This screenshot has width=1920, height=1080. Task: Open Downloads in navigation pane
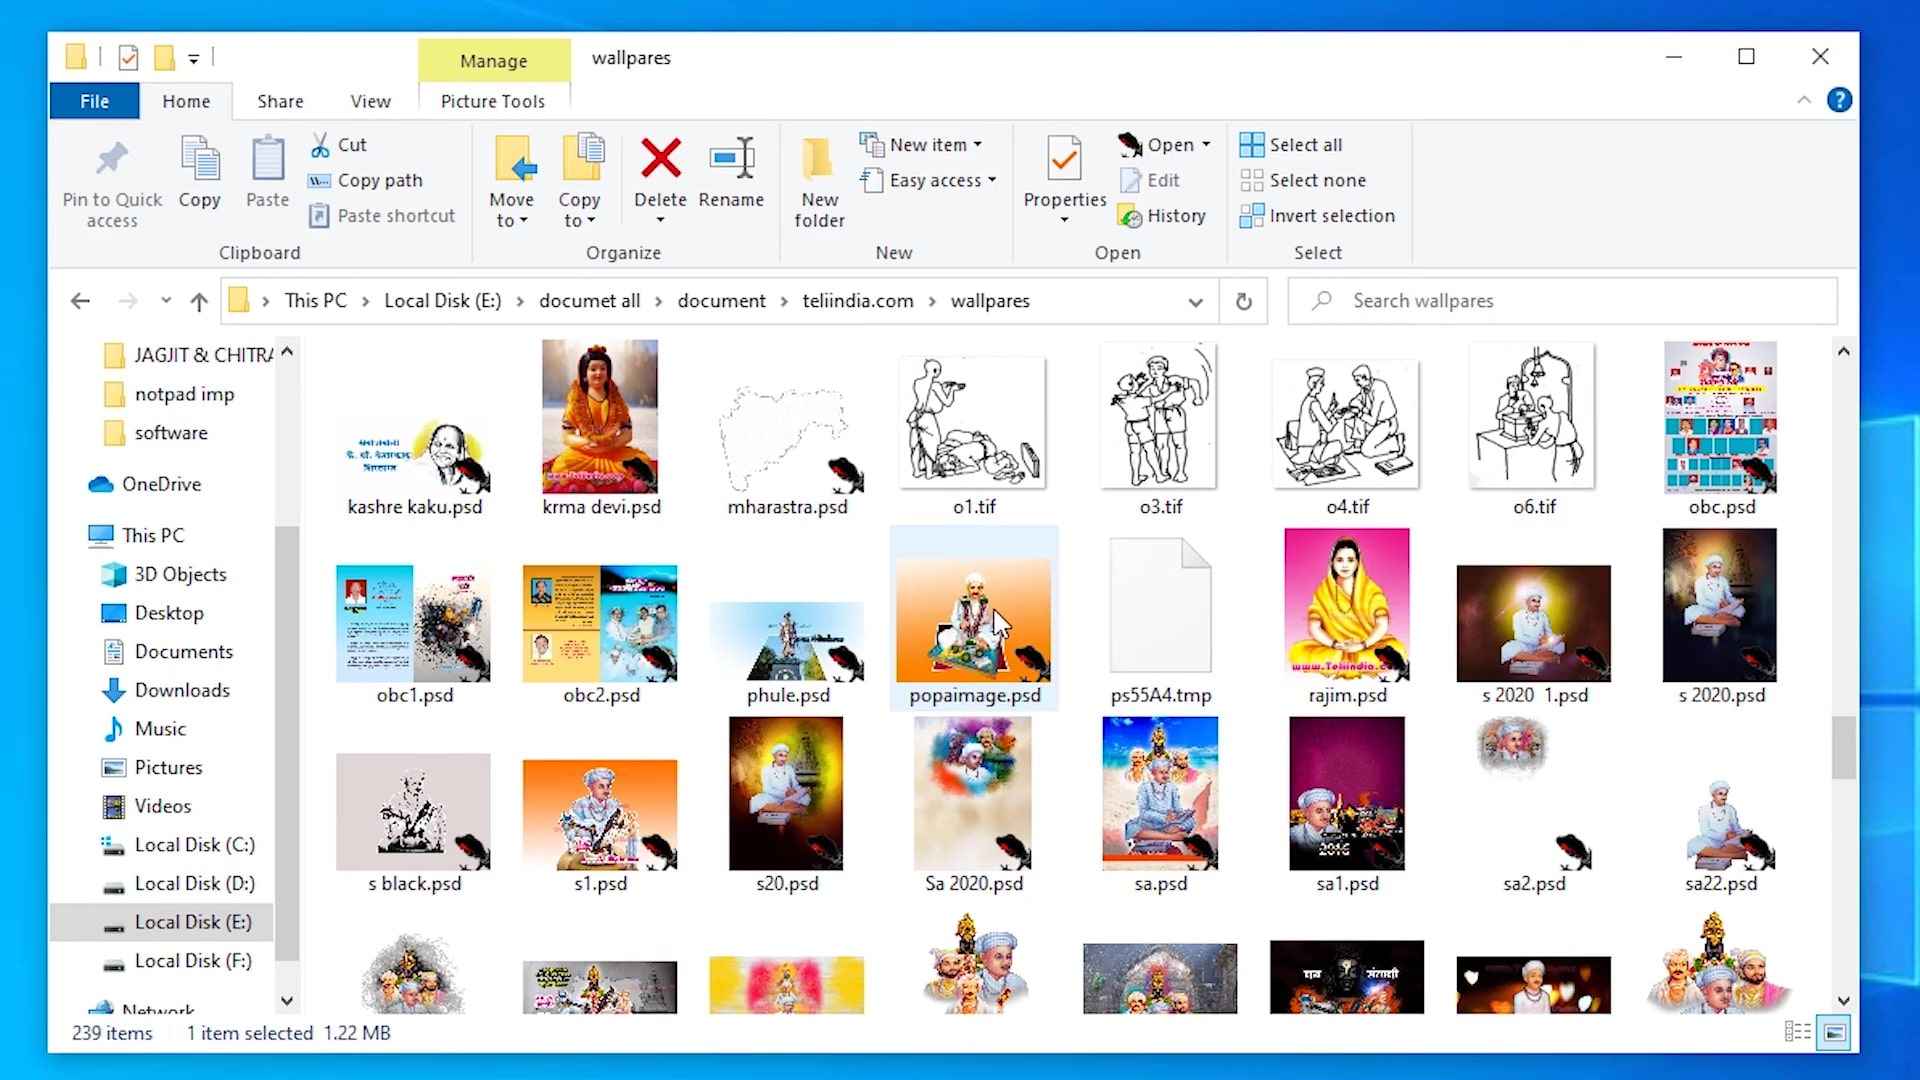pyautogui.click(x=166, y=690)
